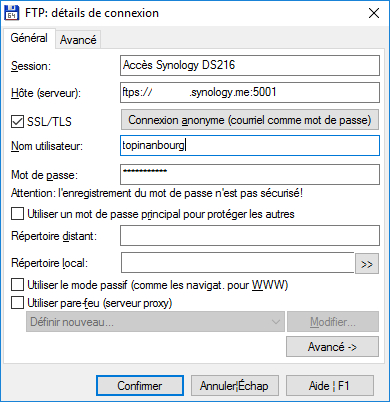Click the Connexion anonyme button
The height and width of the screenshot is (402, 391).
(x=250, y=120)
